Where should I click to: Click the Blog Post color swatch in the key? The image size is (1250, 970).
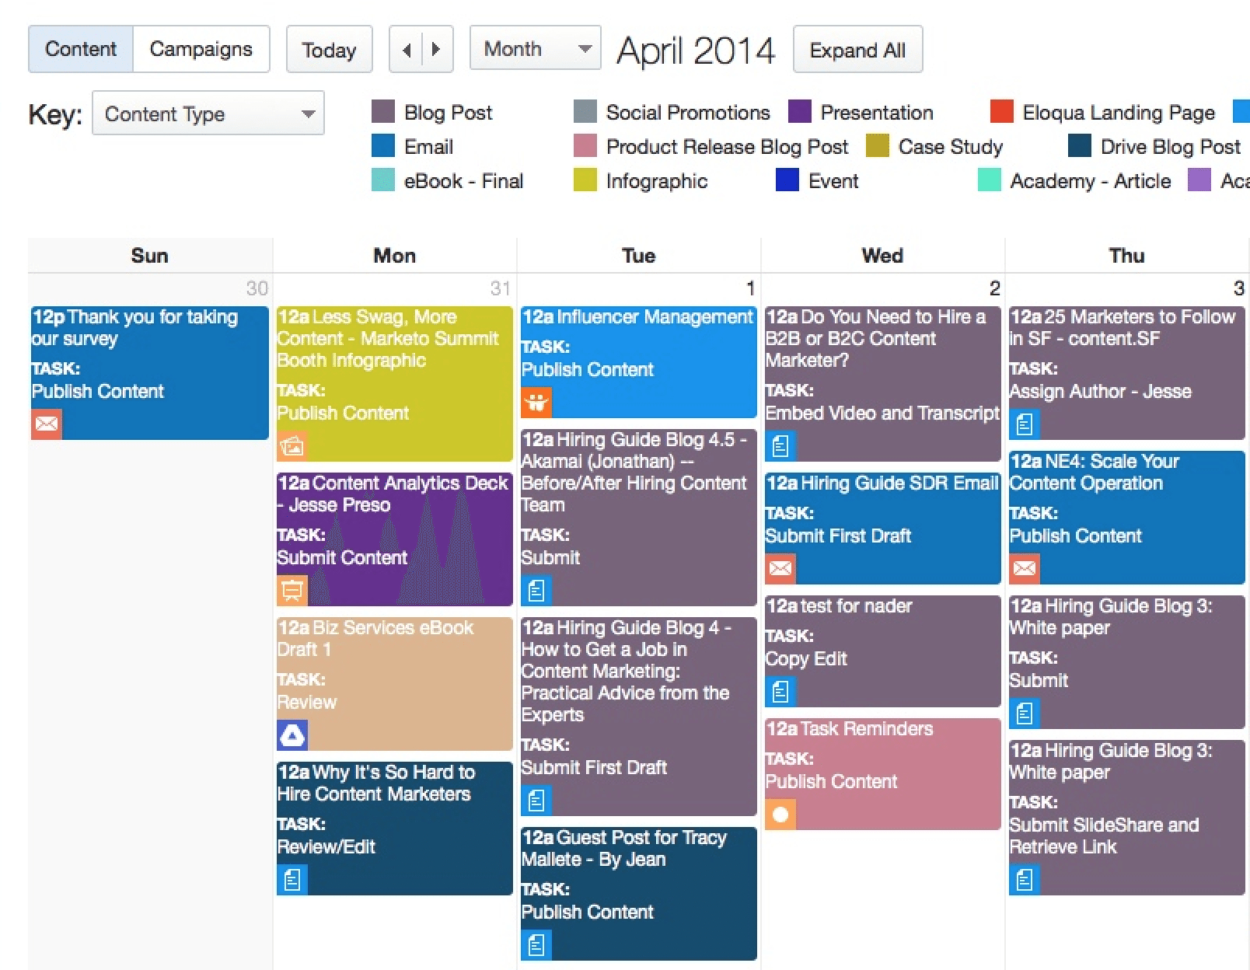(x=383, y=112)
